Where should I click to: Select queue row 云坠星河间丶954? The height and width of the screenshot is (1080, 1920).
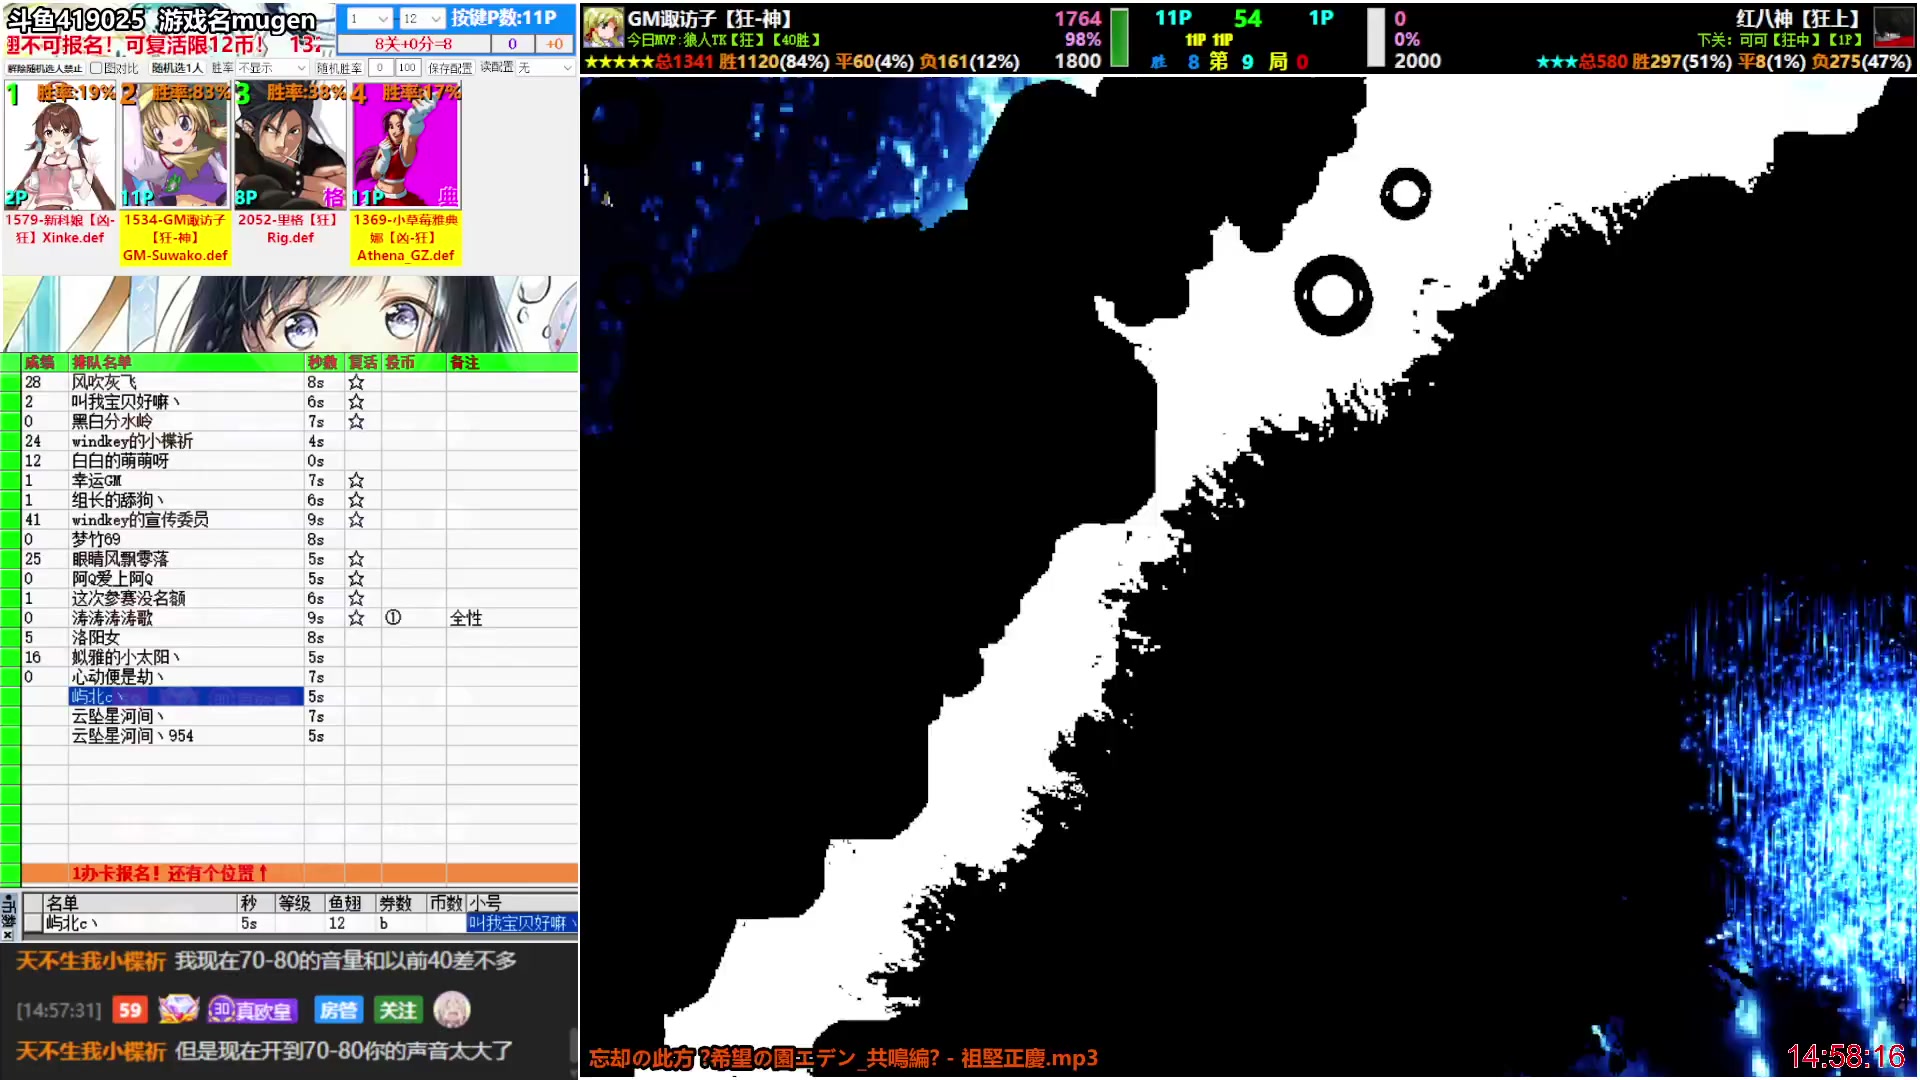pyautogui.click(x=186, y=736)
